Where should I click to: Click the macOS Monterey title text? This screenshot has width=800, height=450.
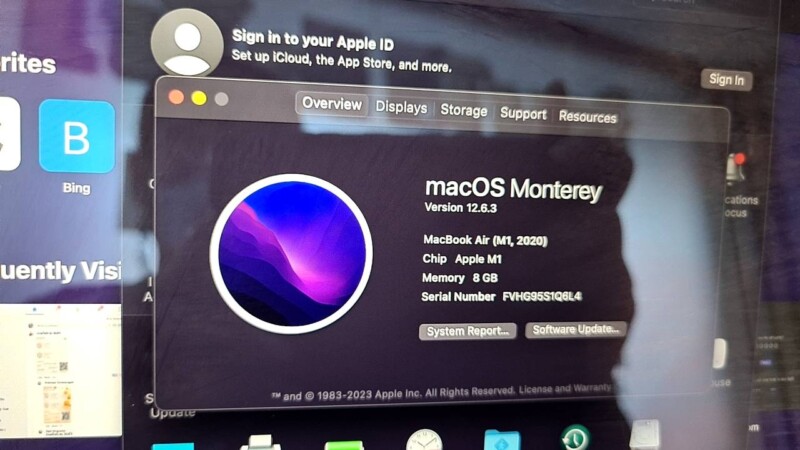tap(513, 189)
